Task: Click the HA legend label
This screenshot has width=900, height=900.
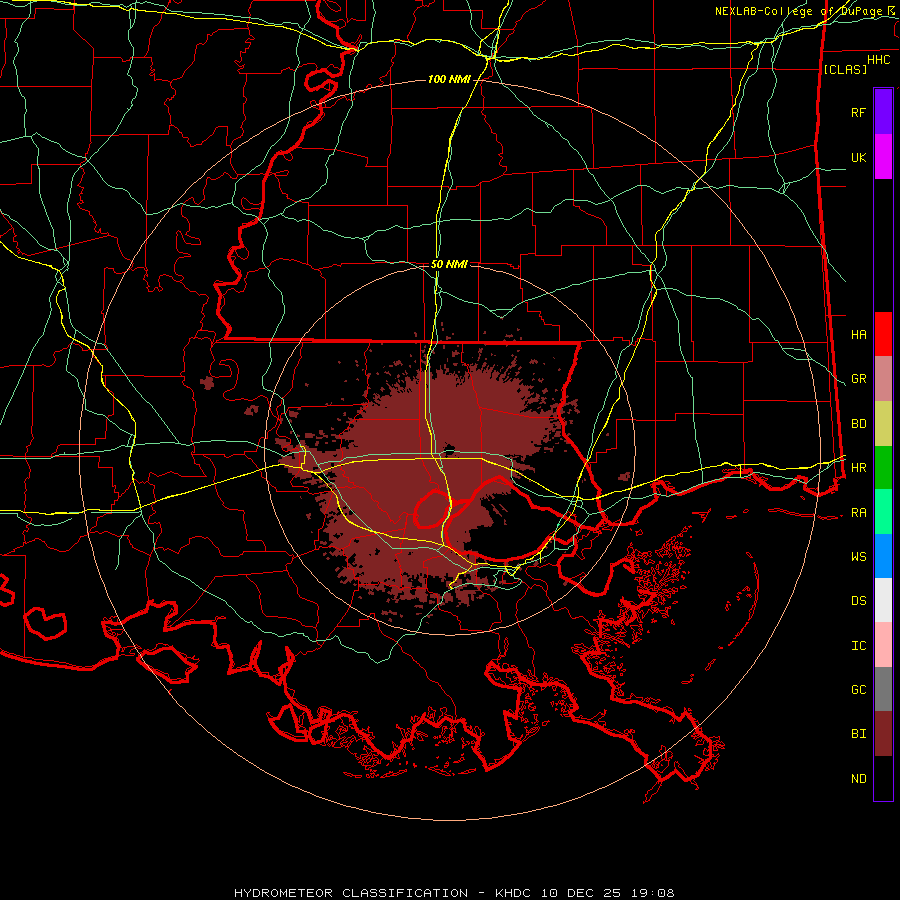Action: coord(858,334)
